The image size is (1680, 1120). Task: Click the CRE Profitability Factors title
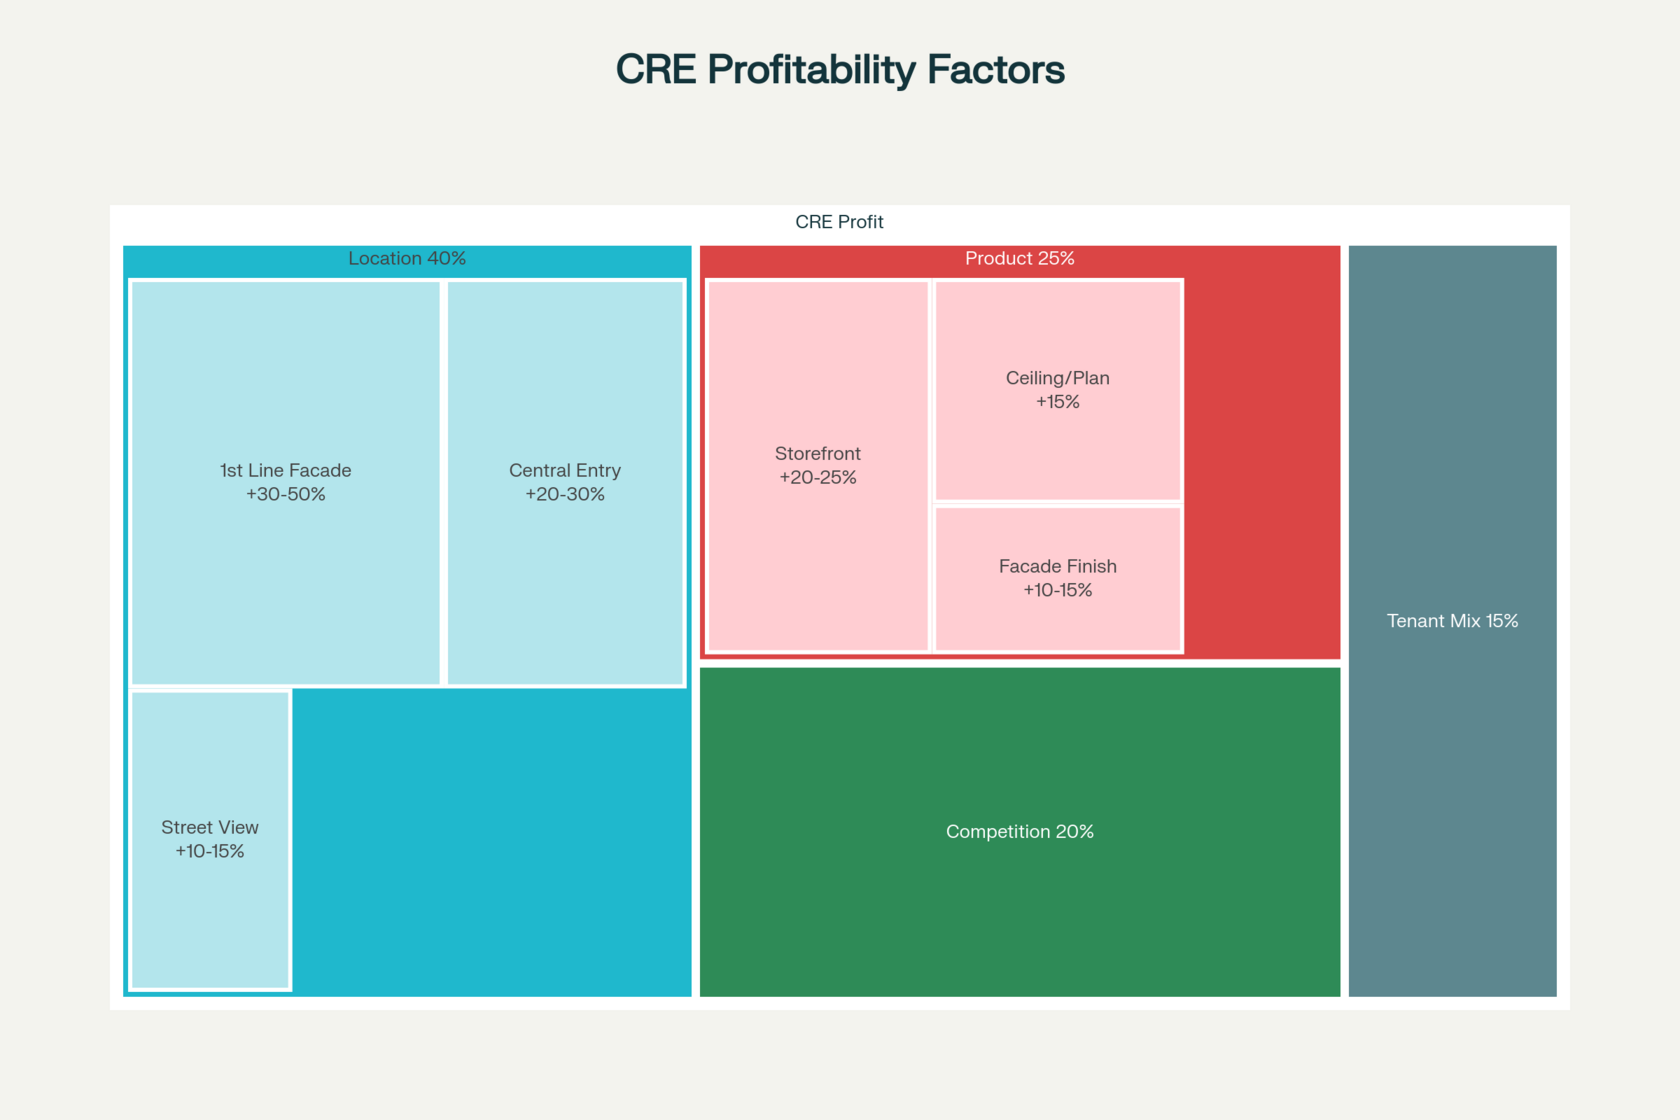[x=840, y=69]
